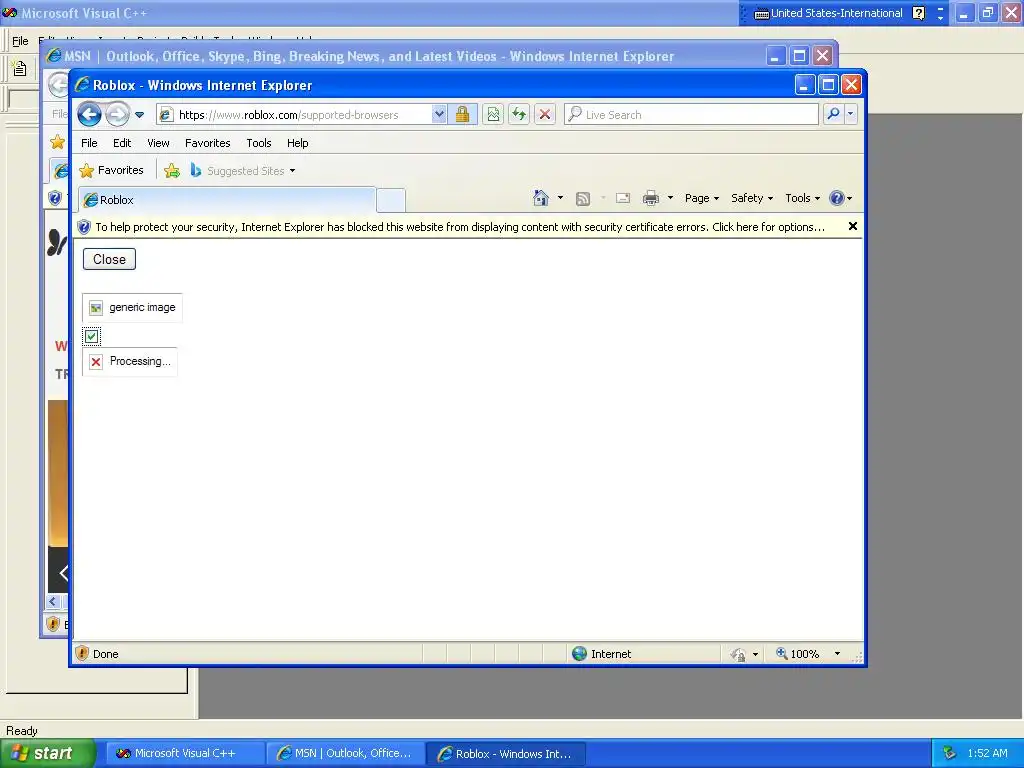Switch to MSN taskbar button

345,753
